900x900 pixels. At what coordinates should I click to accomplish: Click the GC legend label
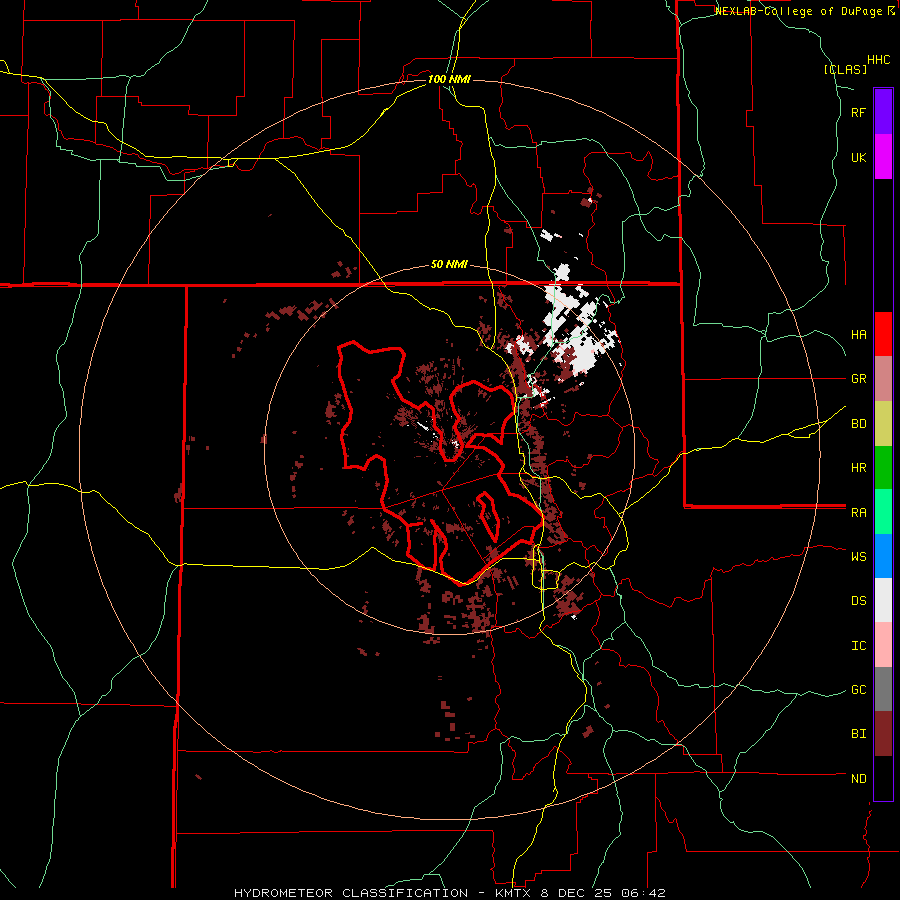tap(859, 689)
